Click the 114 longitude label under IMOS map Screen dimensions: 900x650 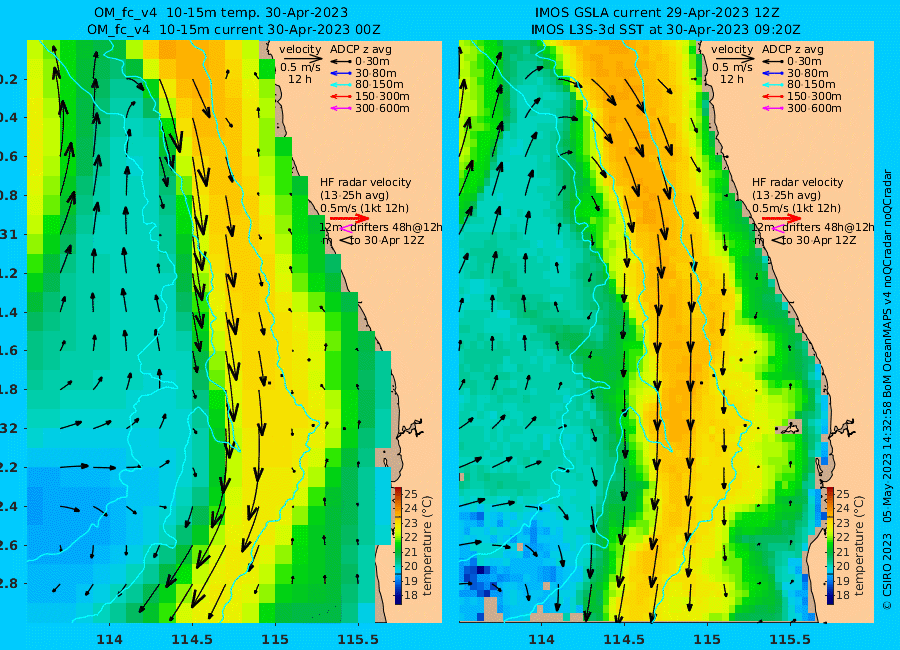point(541,639)
